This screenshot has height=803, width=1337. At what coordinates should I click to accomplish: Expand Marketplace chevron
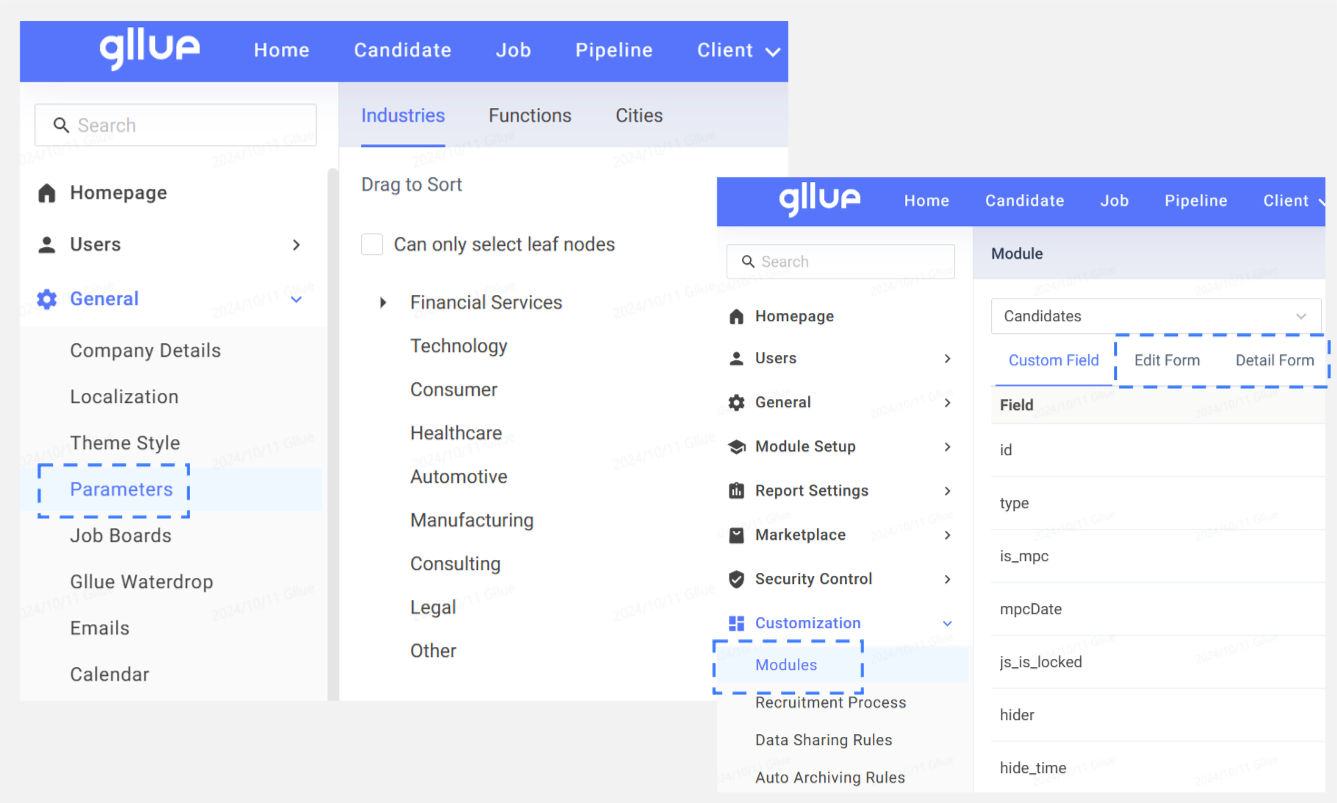tap(947, 535)
